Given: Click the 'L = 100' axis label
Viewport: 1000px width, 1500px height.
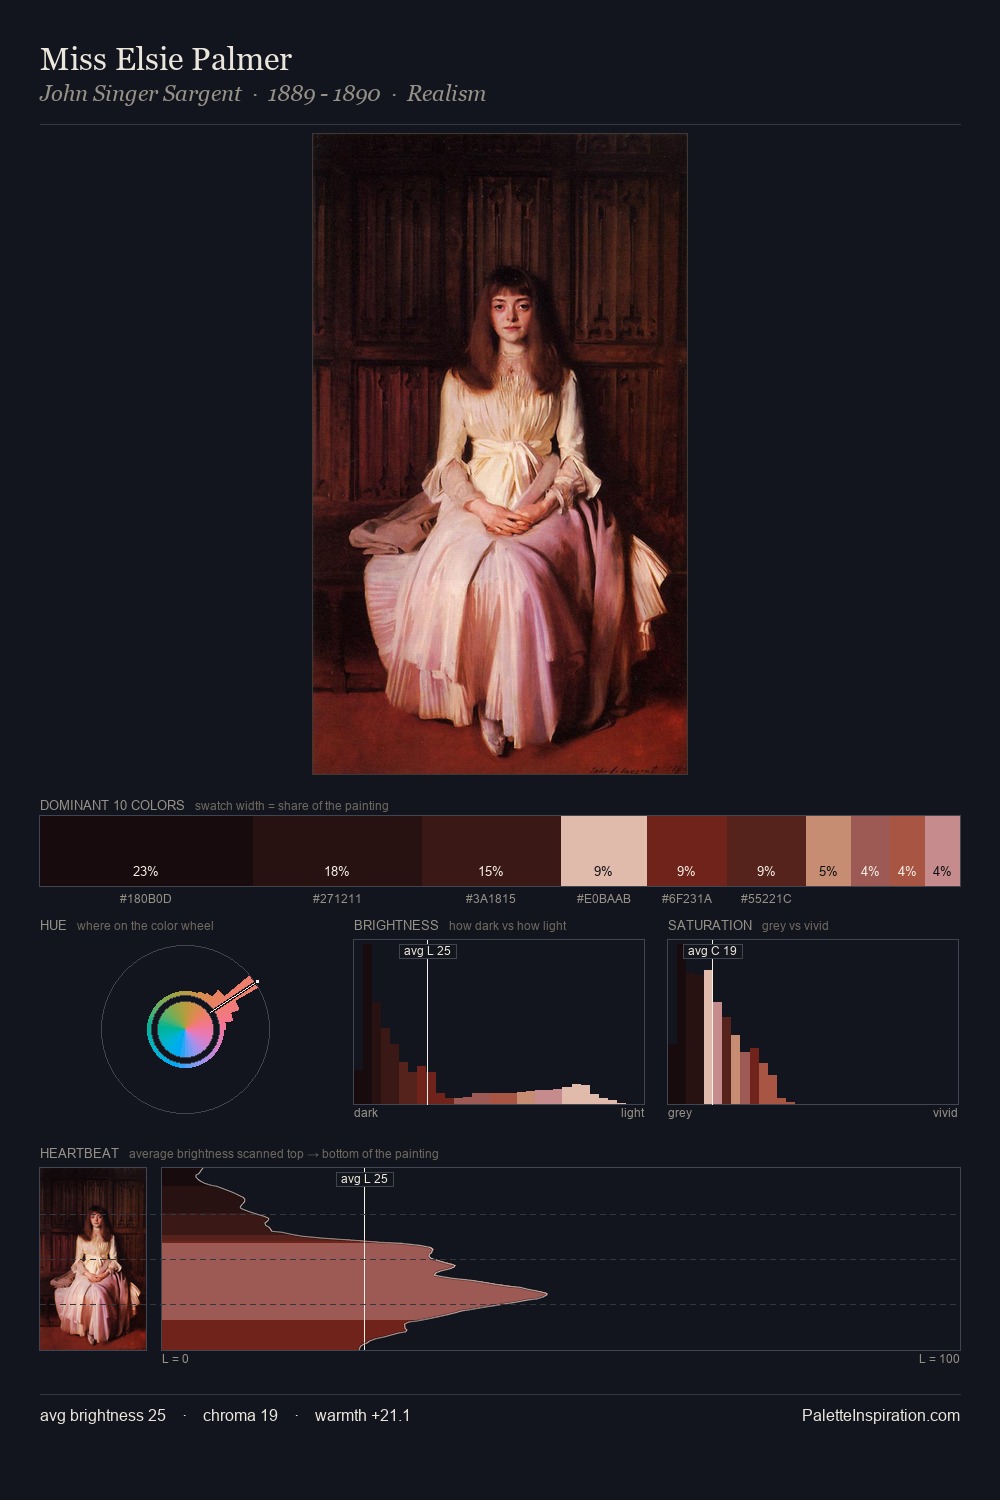Looking at the screenshot, I should pyautogui.click(x=939, y=1359).
